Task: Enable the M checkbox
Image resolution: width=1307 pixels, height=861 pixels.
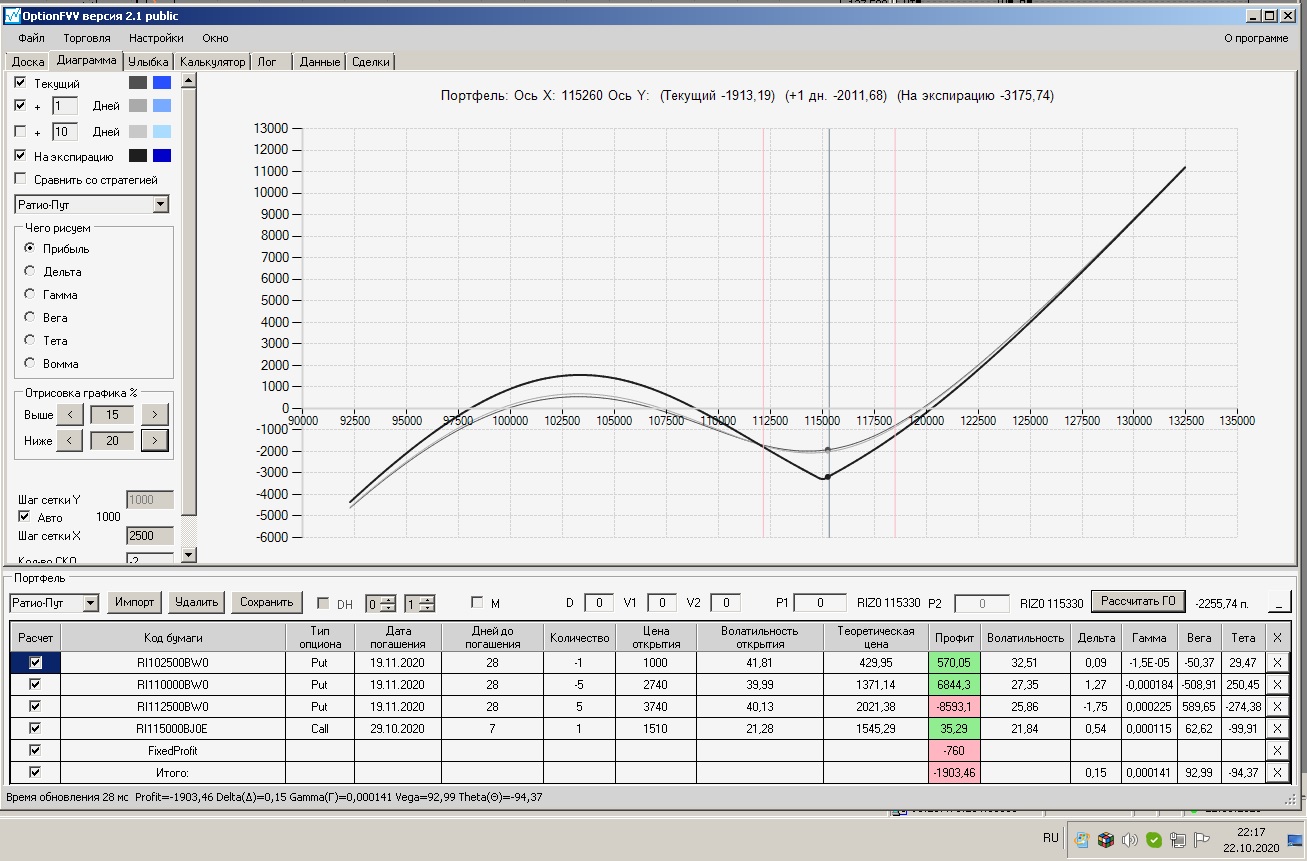Action: [477, 603]
